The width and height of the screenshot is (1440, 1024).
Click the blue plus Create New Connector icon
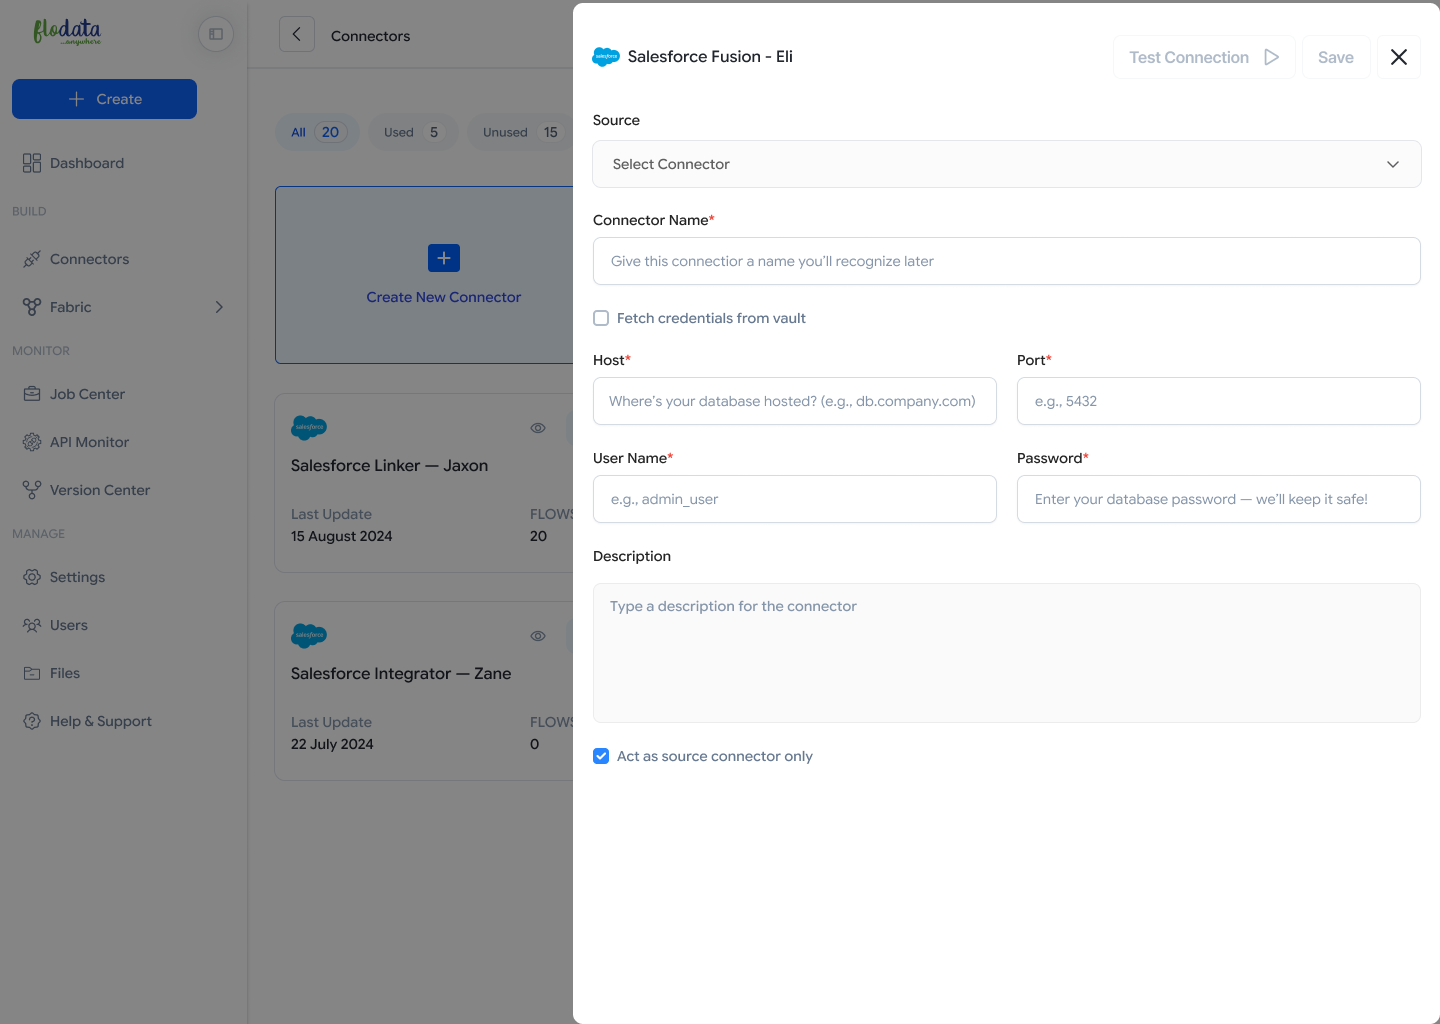(x=444, y=258)
